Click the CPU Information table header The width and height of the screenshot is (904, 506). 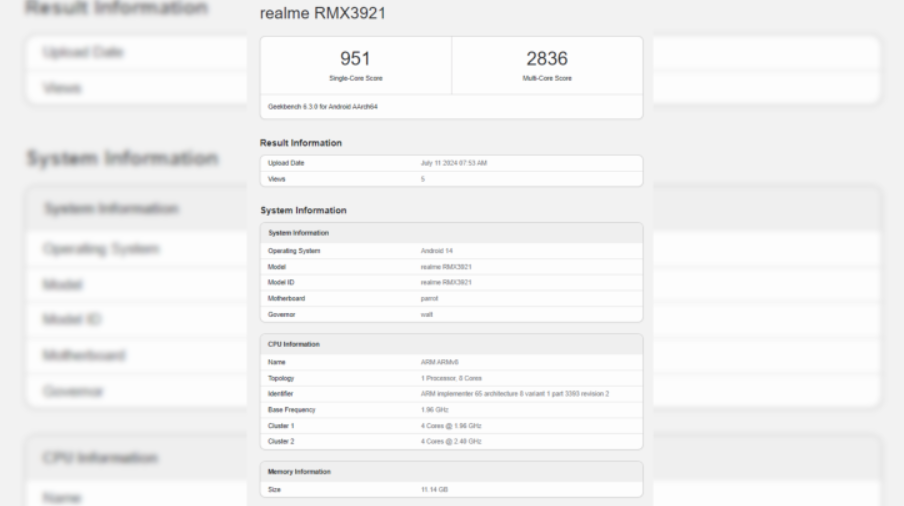tap(293, 344)
